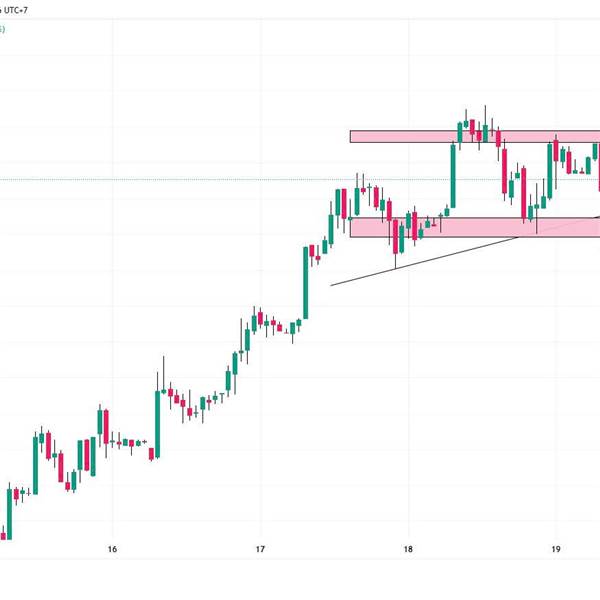
Task: Select date label 17 on time axis
Action: pyautogui.click(x=260, y=549)
